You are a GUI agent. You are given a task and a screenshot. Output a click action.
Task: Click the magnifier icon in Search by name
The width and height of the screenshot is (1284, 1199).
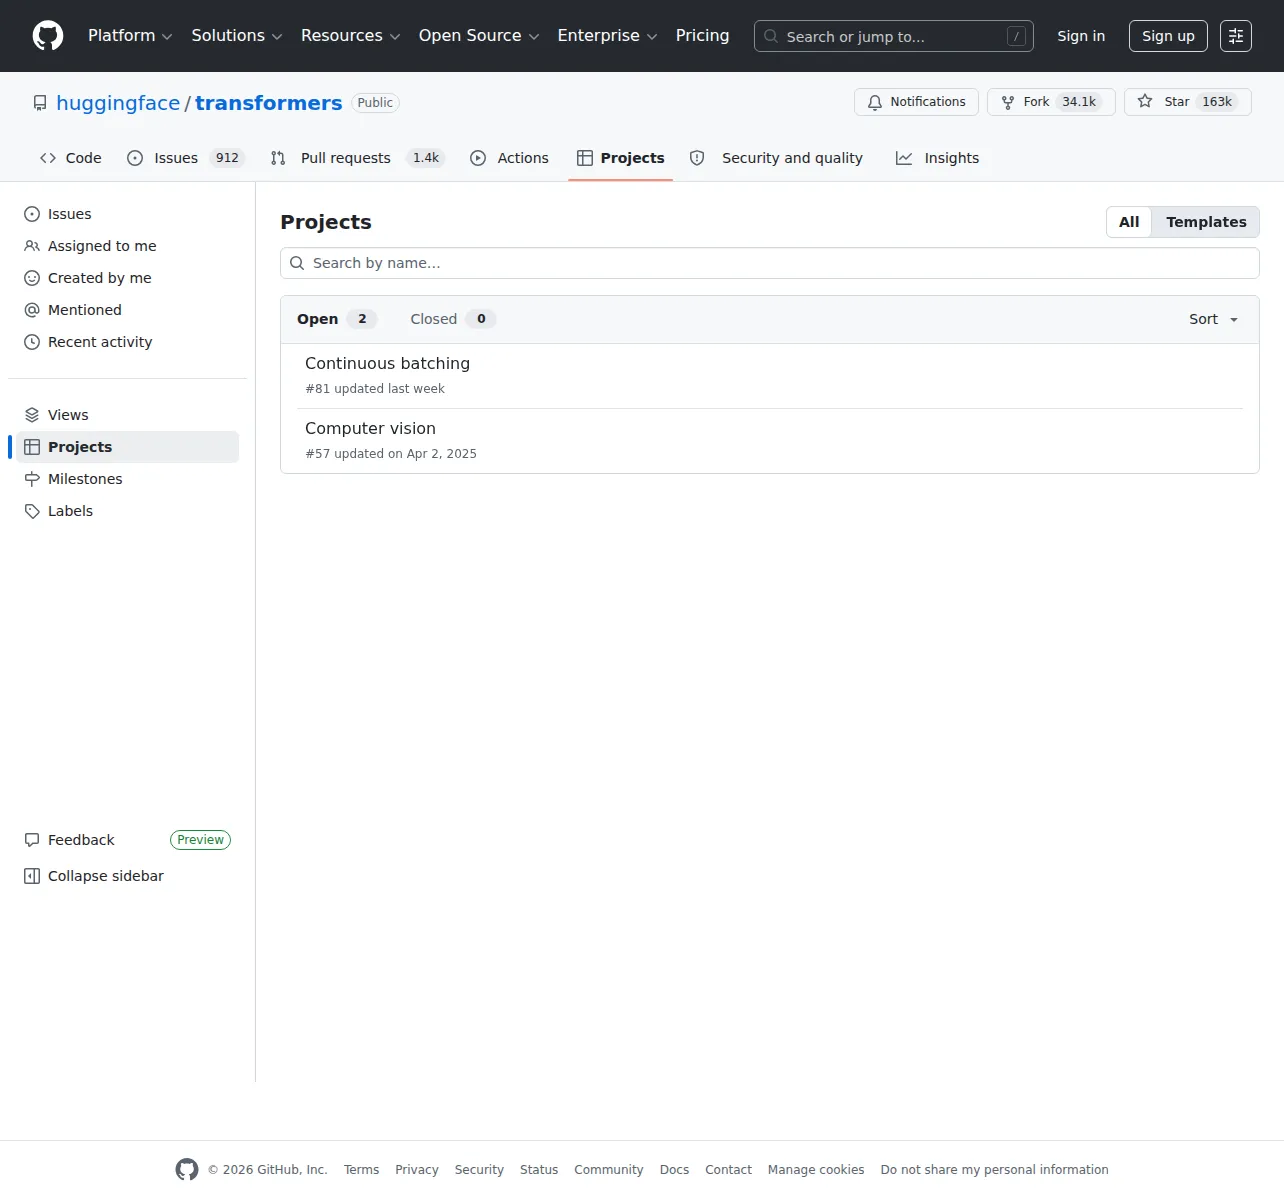[x=297, y=263]
